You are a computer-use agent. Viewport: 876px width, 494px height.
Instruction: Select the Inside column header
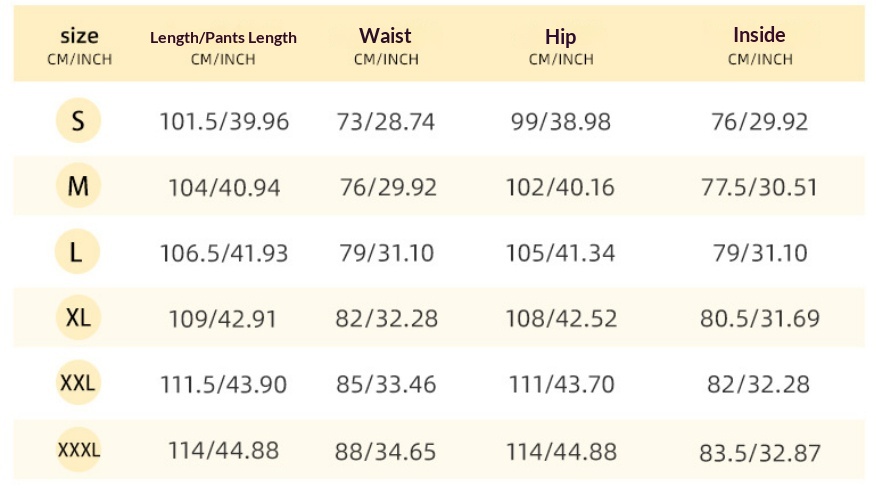760,45
